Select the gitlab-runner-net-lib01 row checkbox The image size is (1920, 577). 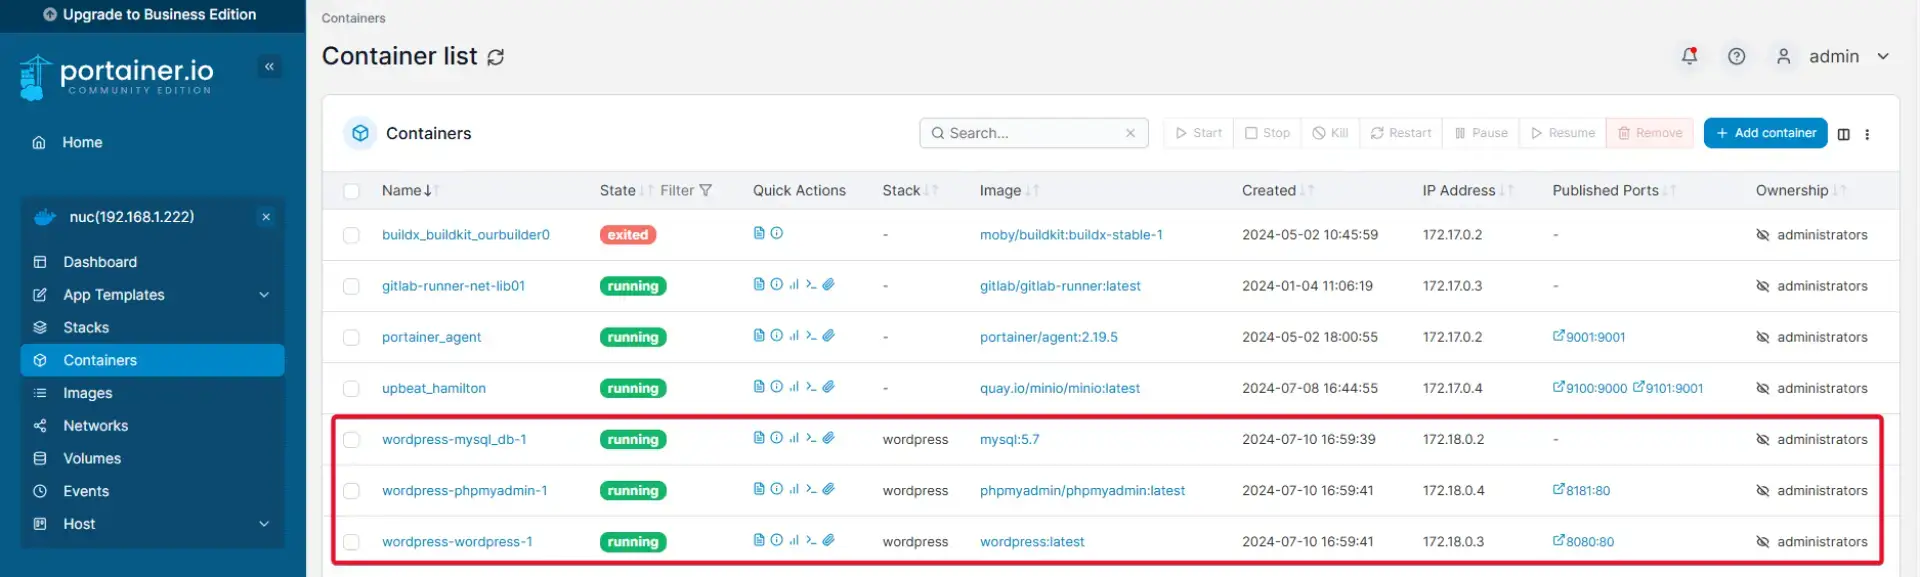(x=351, y=286)
